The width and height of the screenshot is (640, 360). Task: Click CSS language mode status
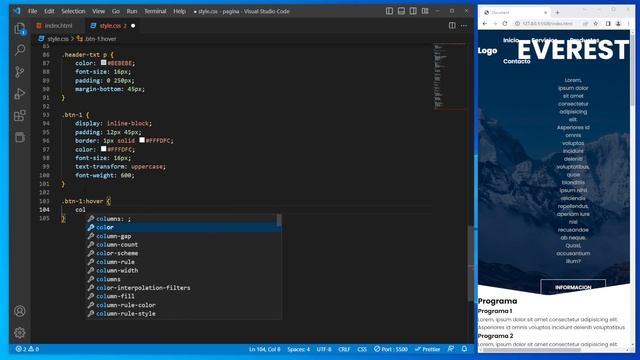pos(362,349)
